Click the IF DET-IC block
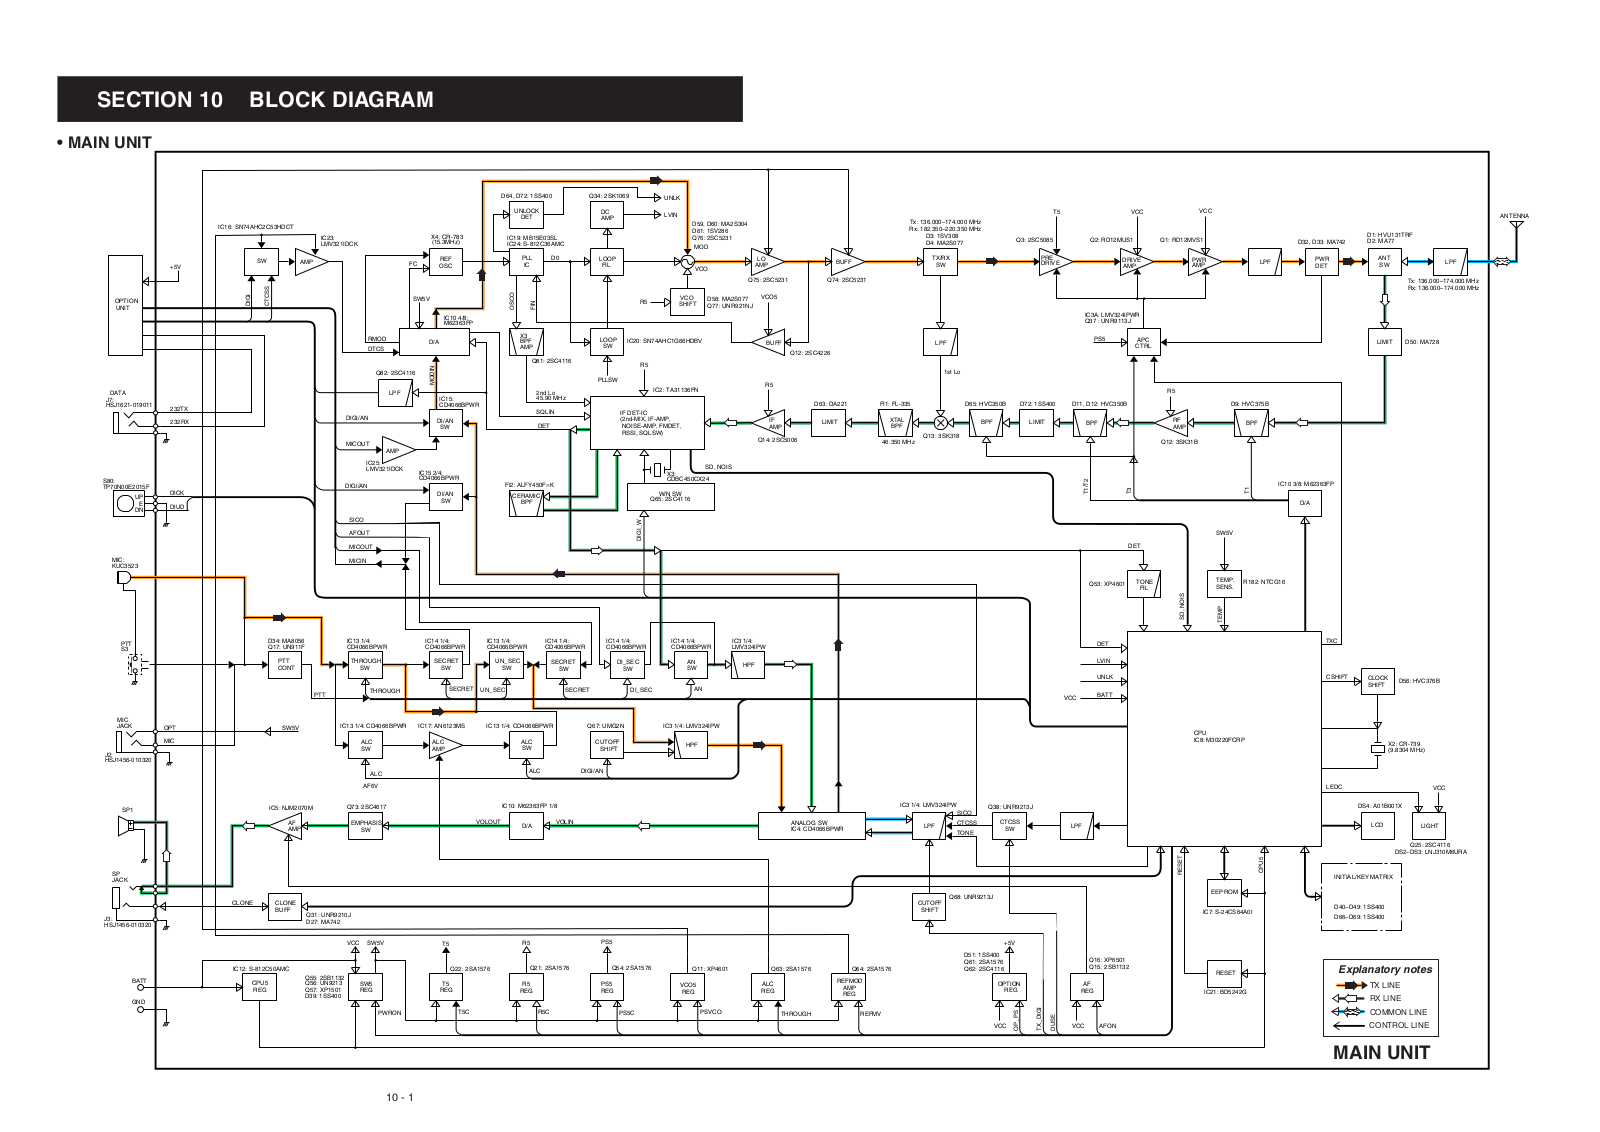This screenshot has width=1600, height=1132. tap(647, 422)
